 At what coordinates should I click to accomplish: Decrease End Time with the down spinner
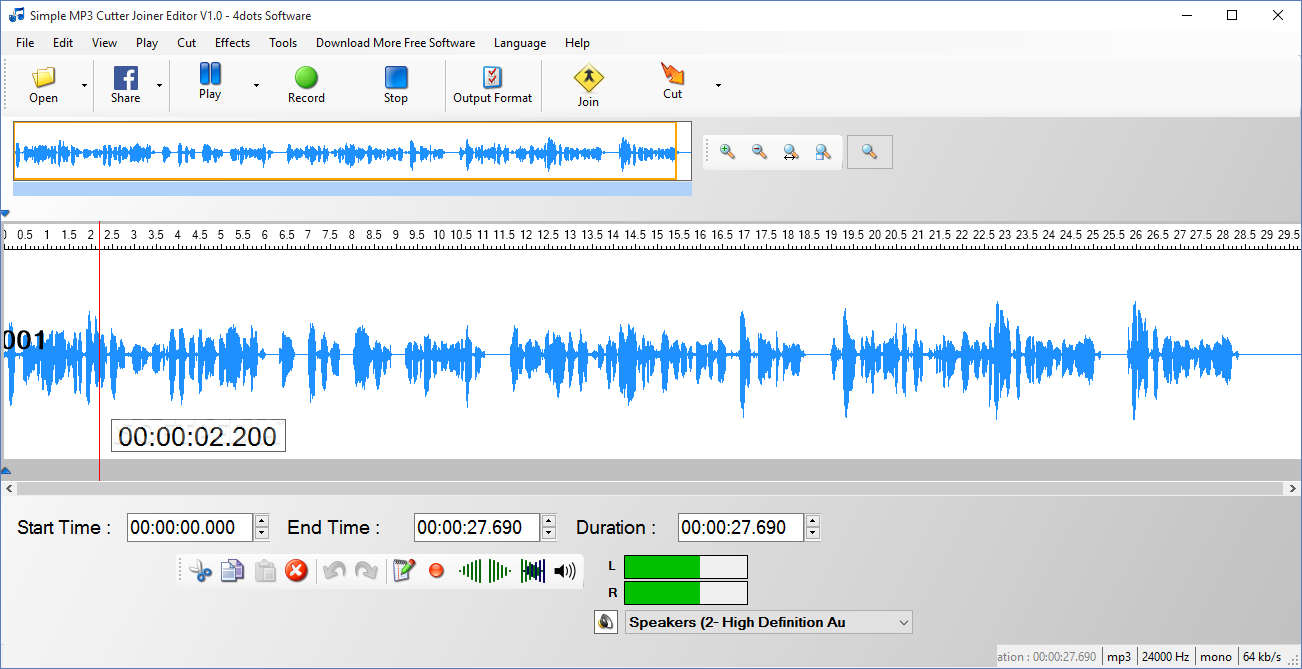549,534
